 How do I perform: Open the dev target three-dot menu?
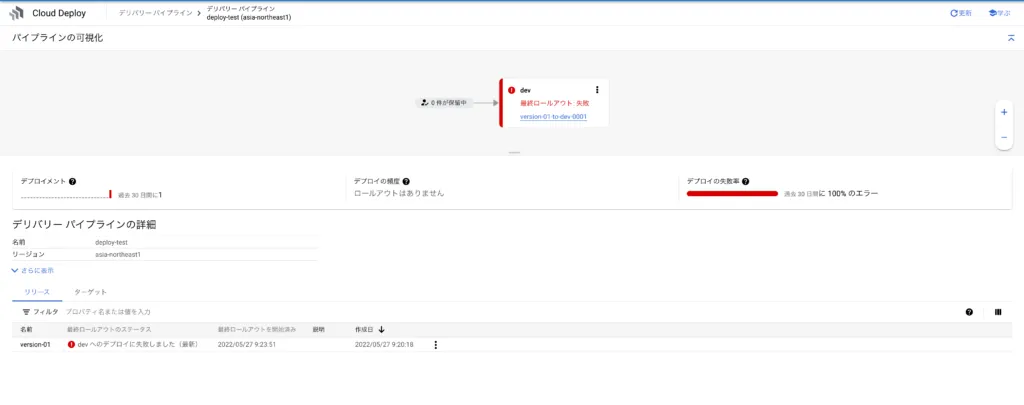click(597, 89)
